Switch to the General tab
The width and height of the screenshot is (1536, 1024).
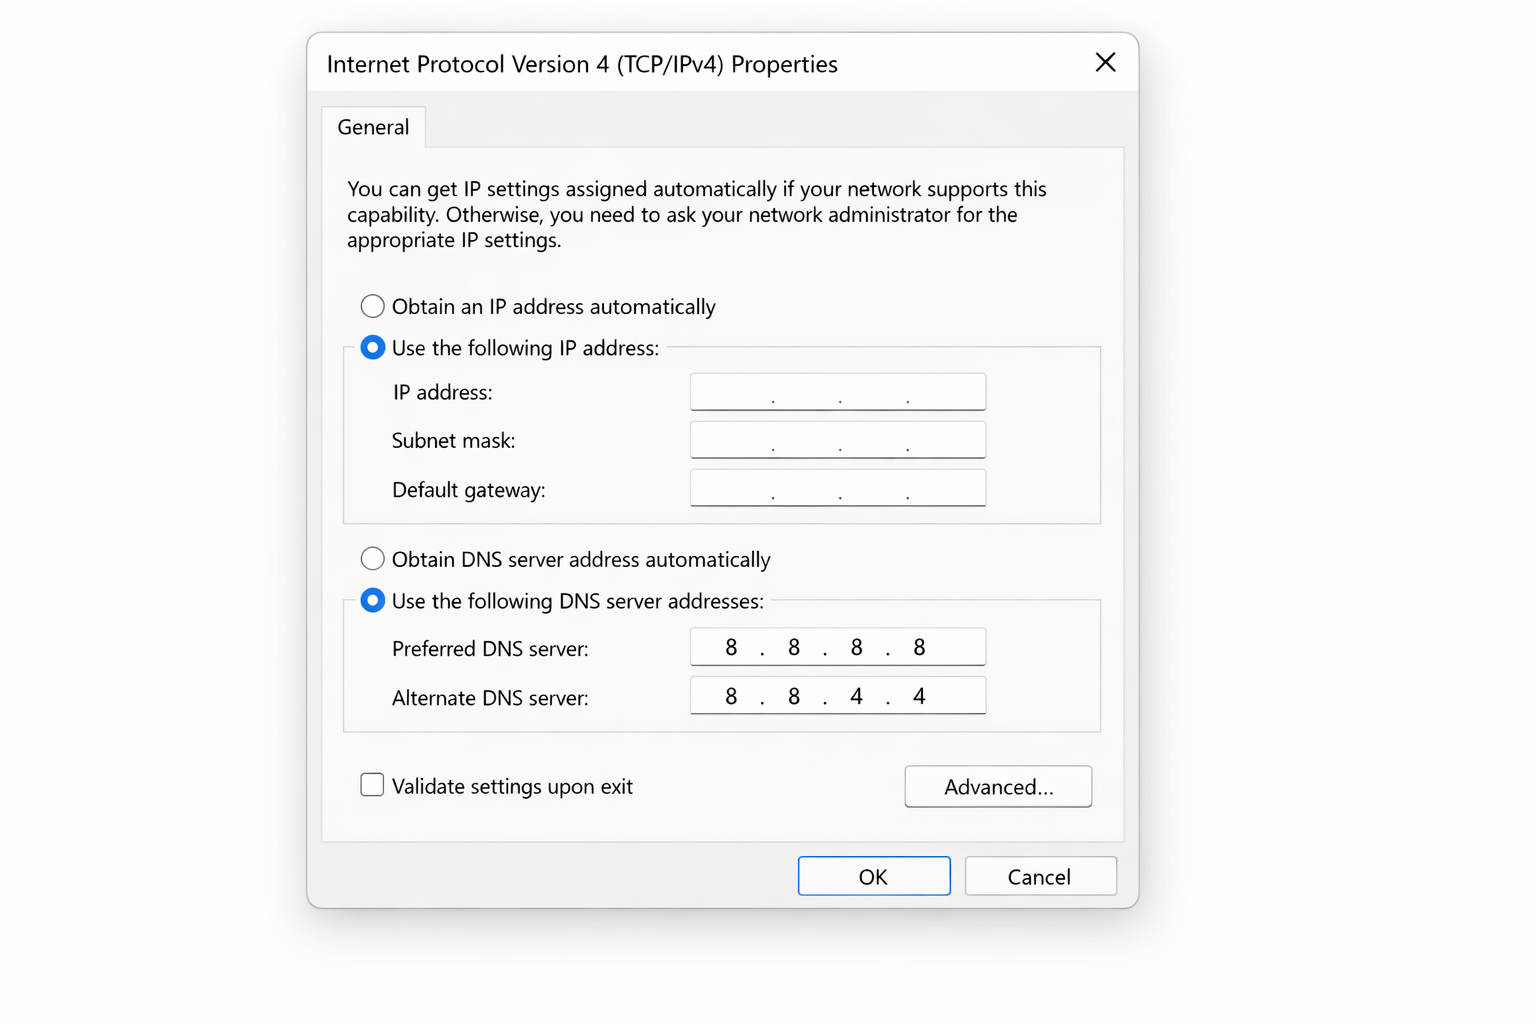tap(373, 127)
